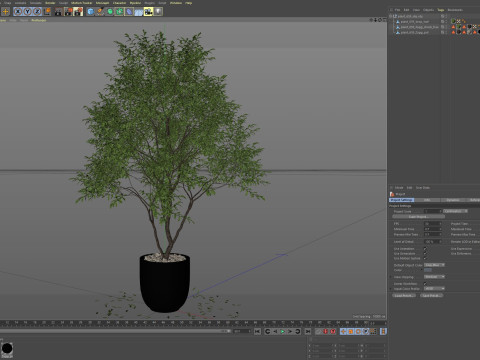Viewport: 480px width, 360px height.
Task: Click the Load Preset button
Action: click(x=404, y=296)
